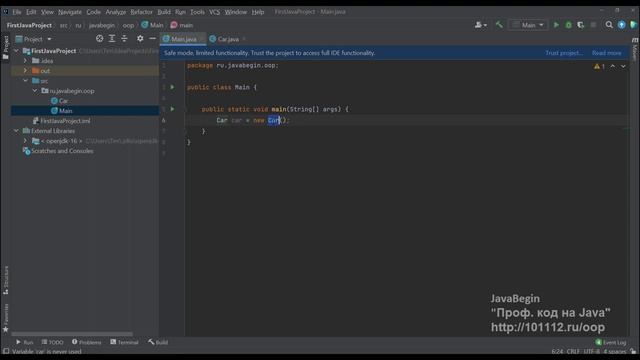Expand the out folder
Image resolution: width=640 pixels, height=360 pixels.
coord(25,70)
